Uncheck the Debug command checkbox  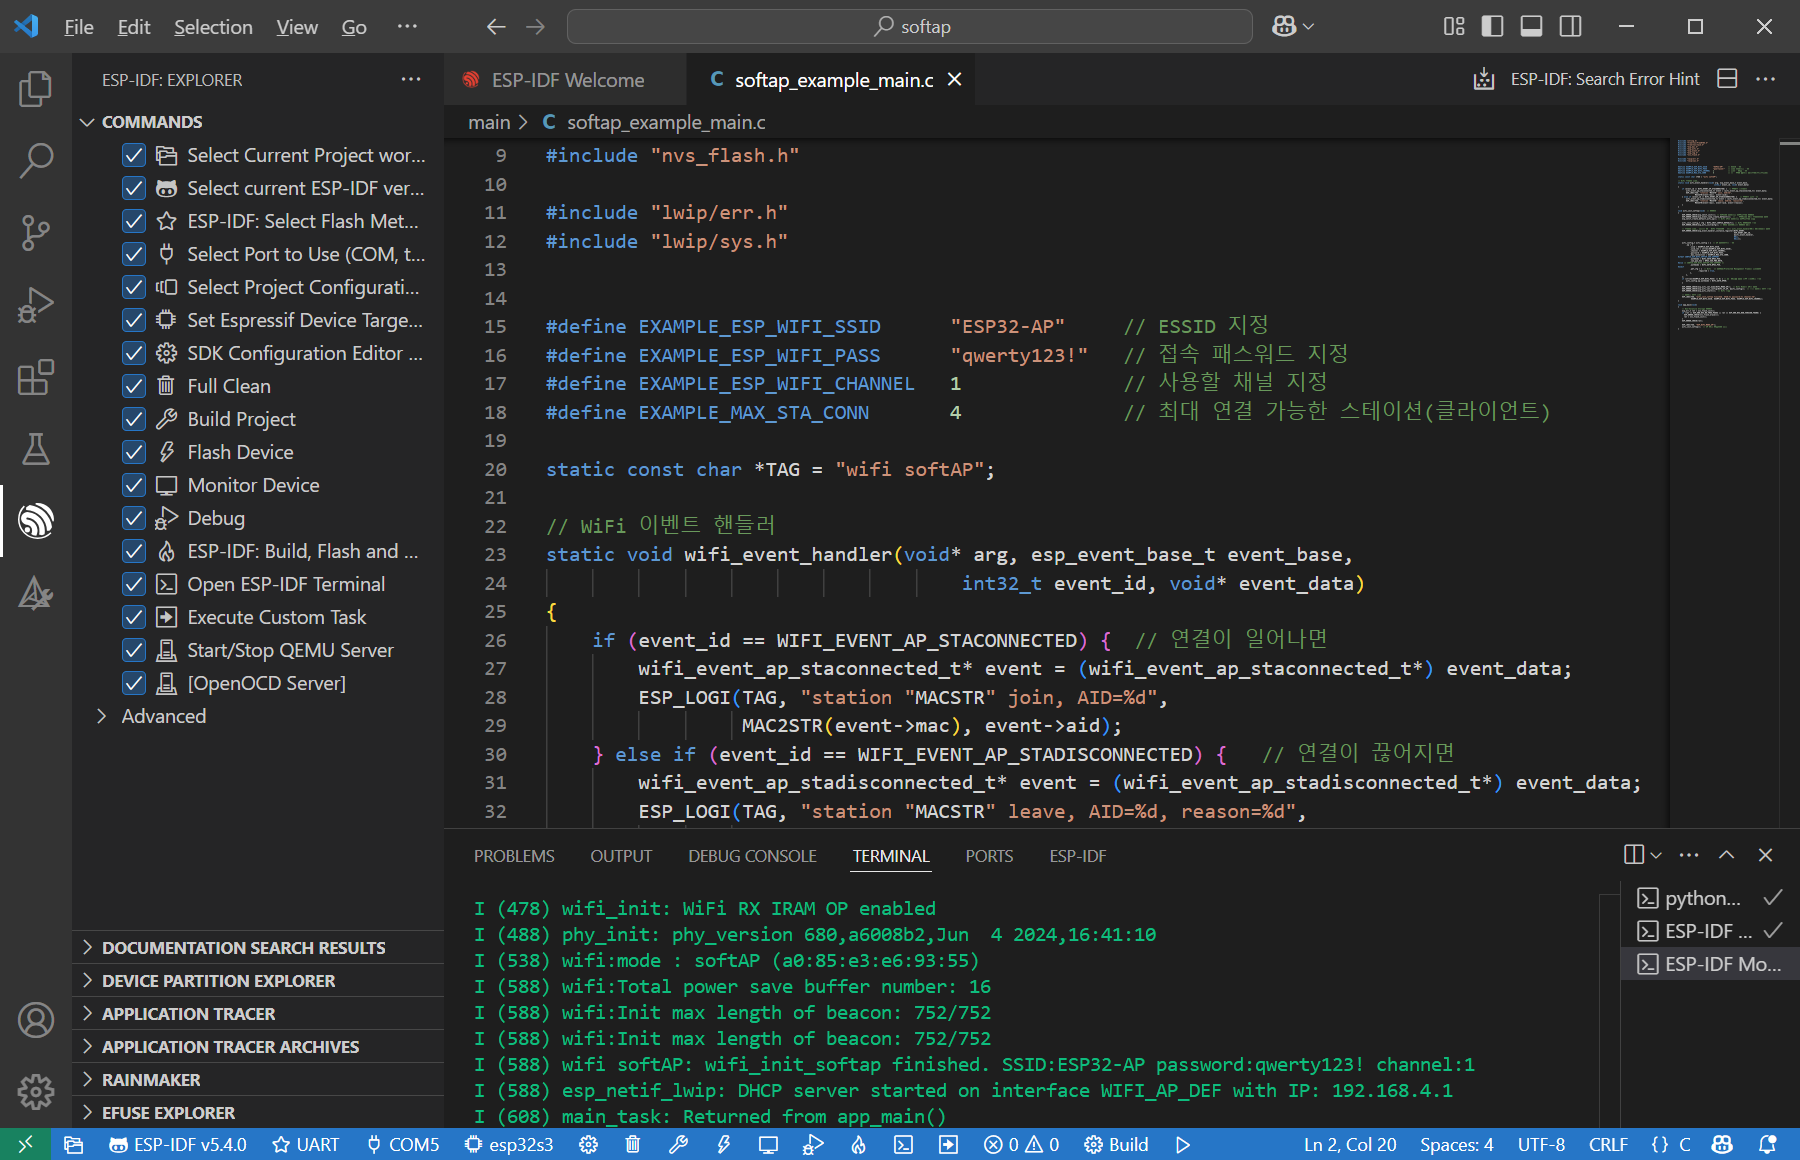pos(134,518)
